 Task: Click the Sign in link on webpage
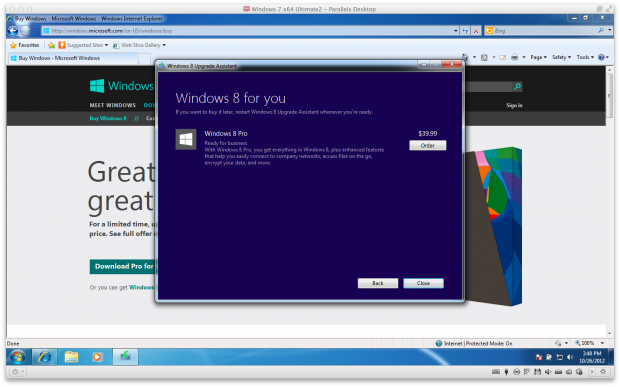514,105
